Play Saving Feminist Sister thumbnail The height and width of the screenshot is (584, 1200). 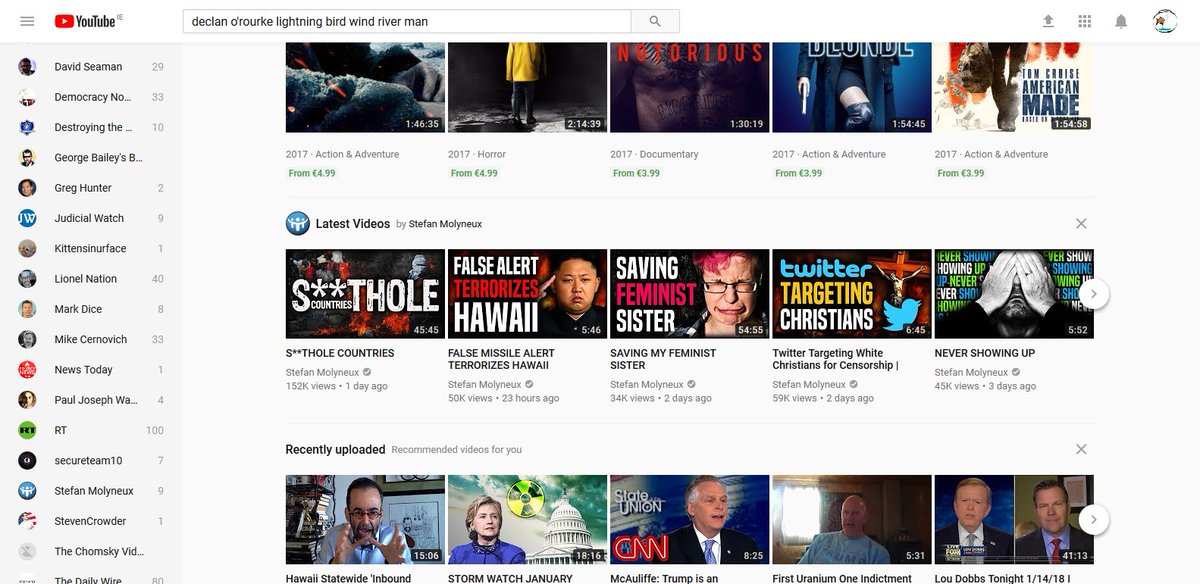pos(689,294)
